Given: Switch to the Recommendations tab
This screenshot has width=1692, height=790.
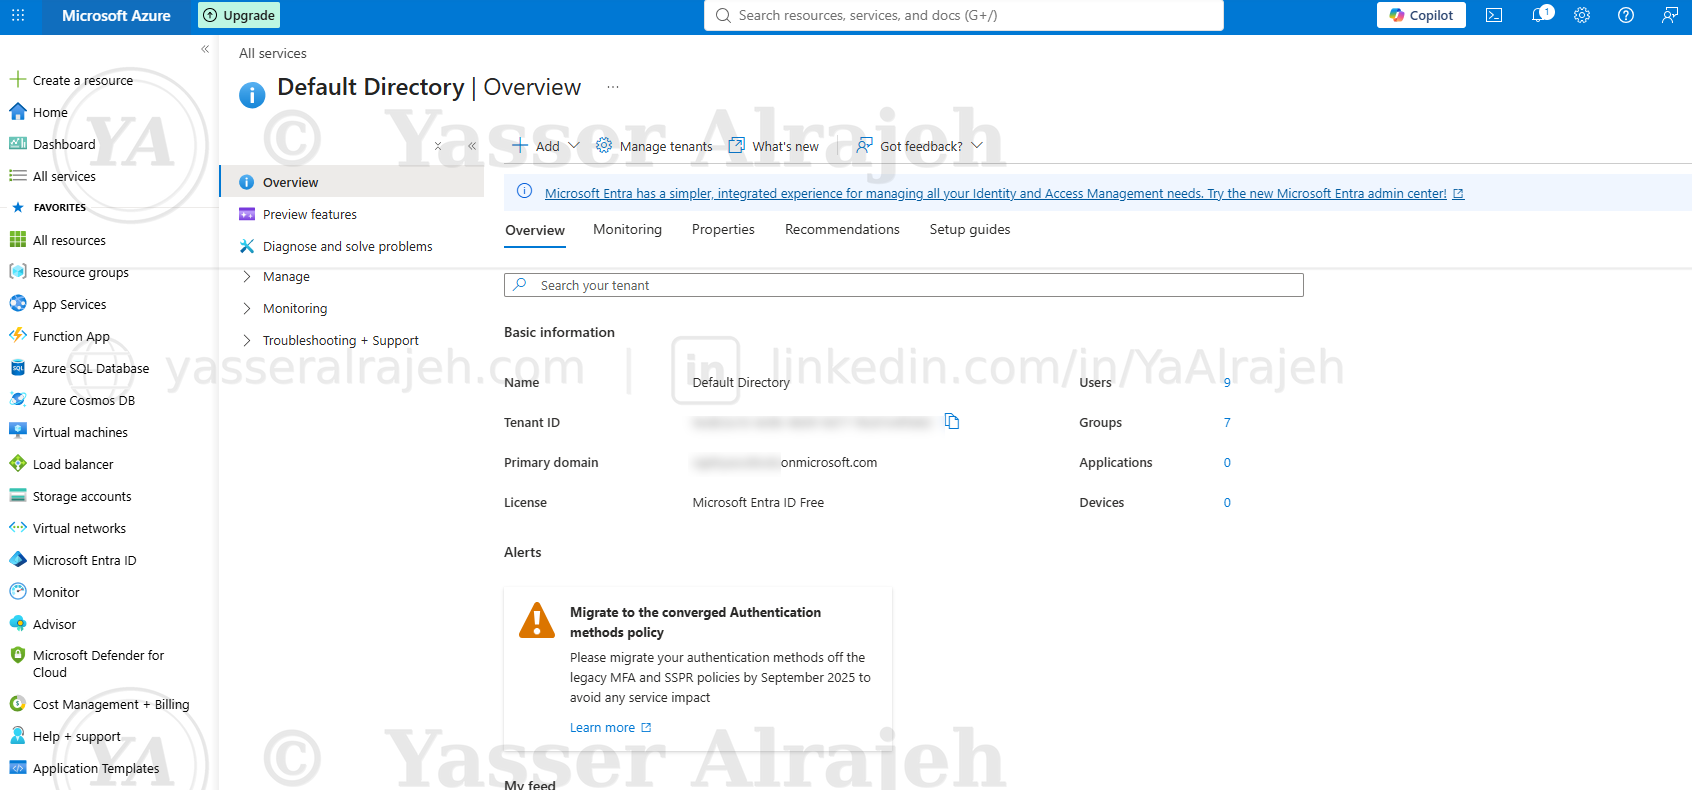Looking at the screenshot, I should [x=842, y=229].
